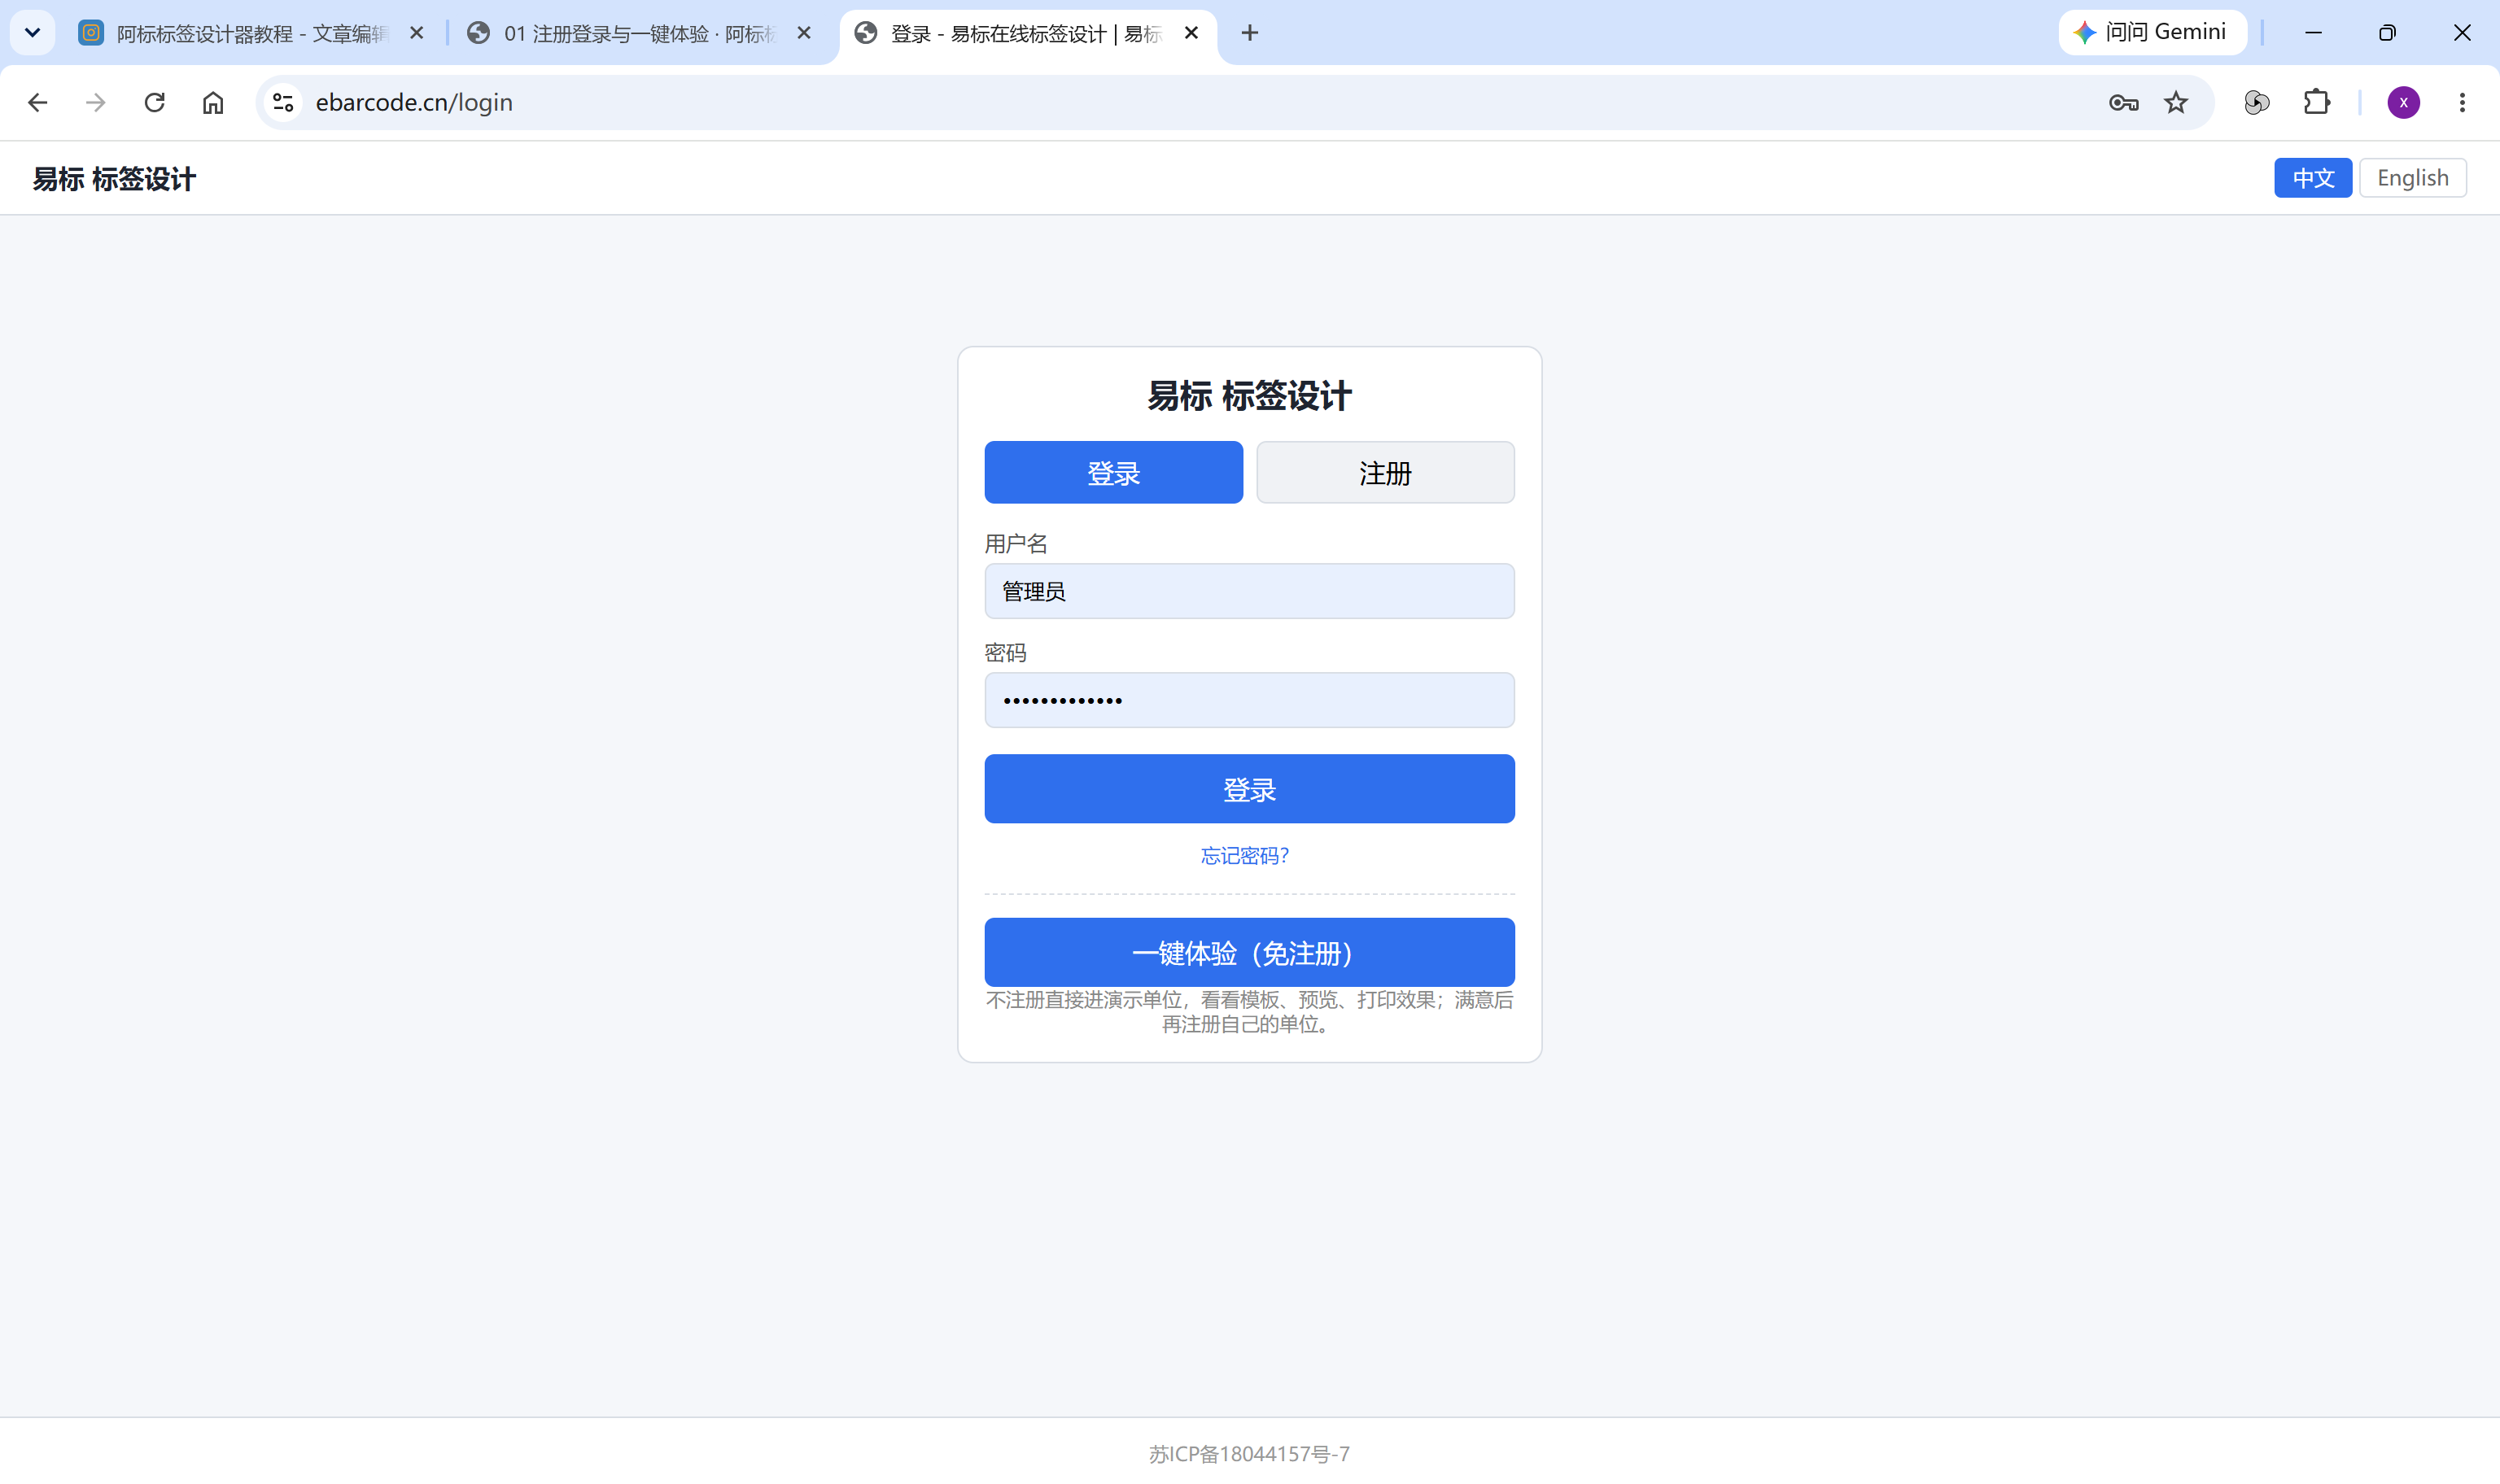Minimize the browser window
Screen dimensions: 2500x1484
(x=2313, y=33)
